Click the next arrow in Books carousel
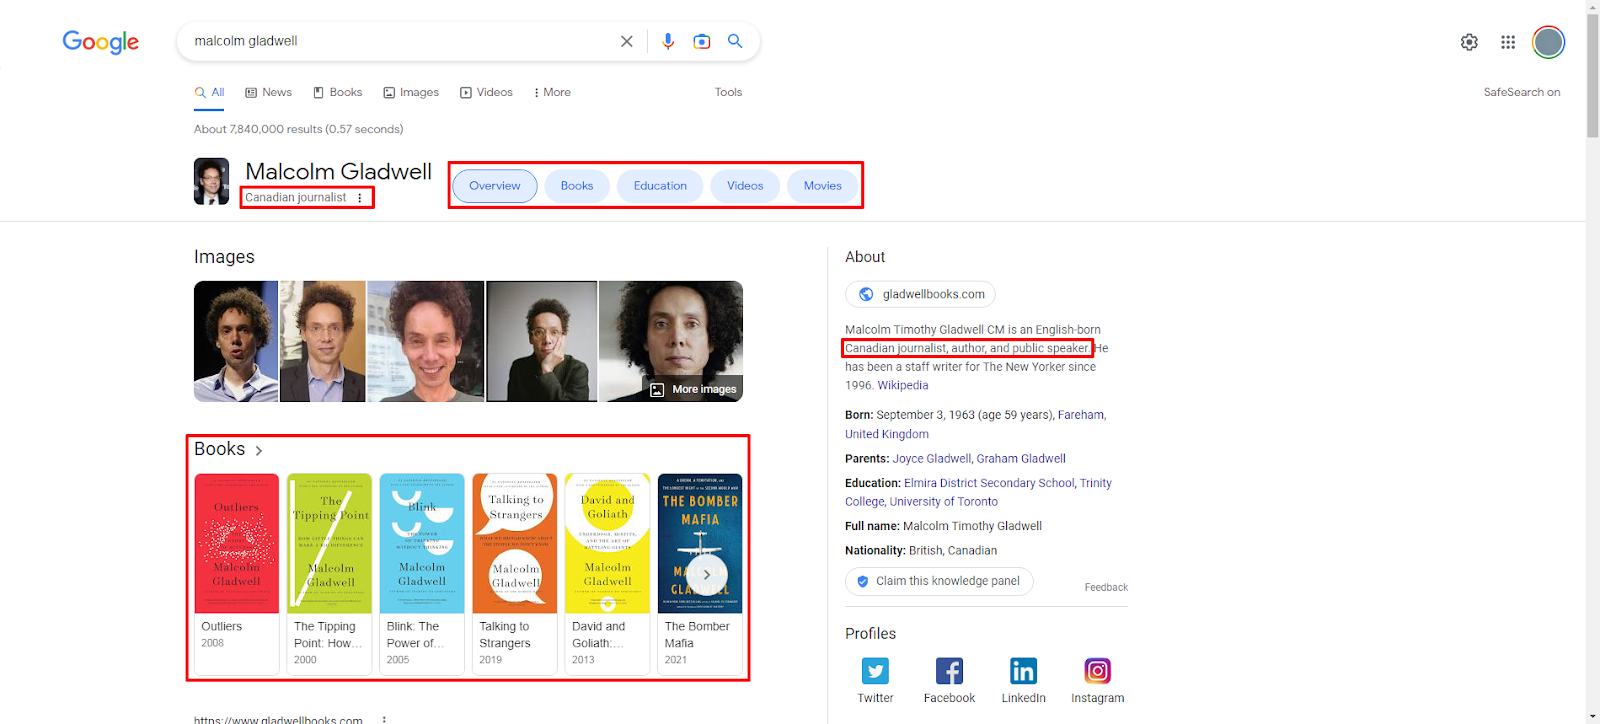The height and width of the screenshot is (724, 1600). (707, 575)
